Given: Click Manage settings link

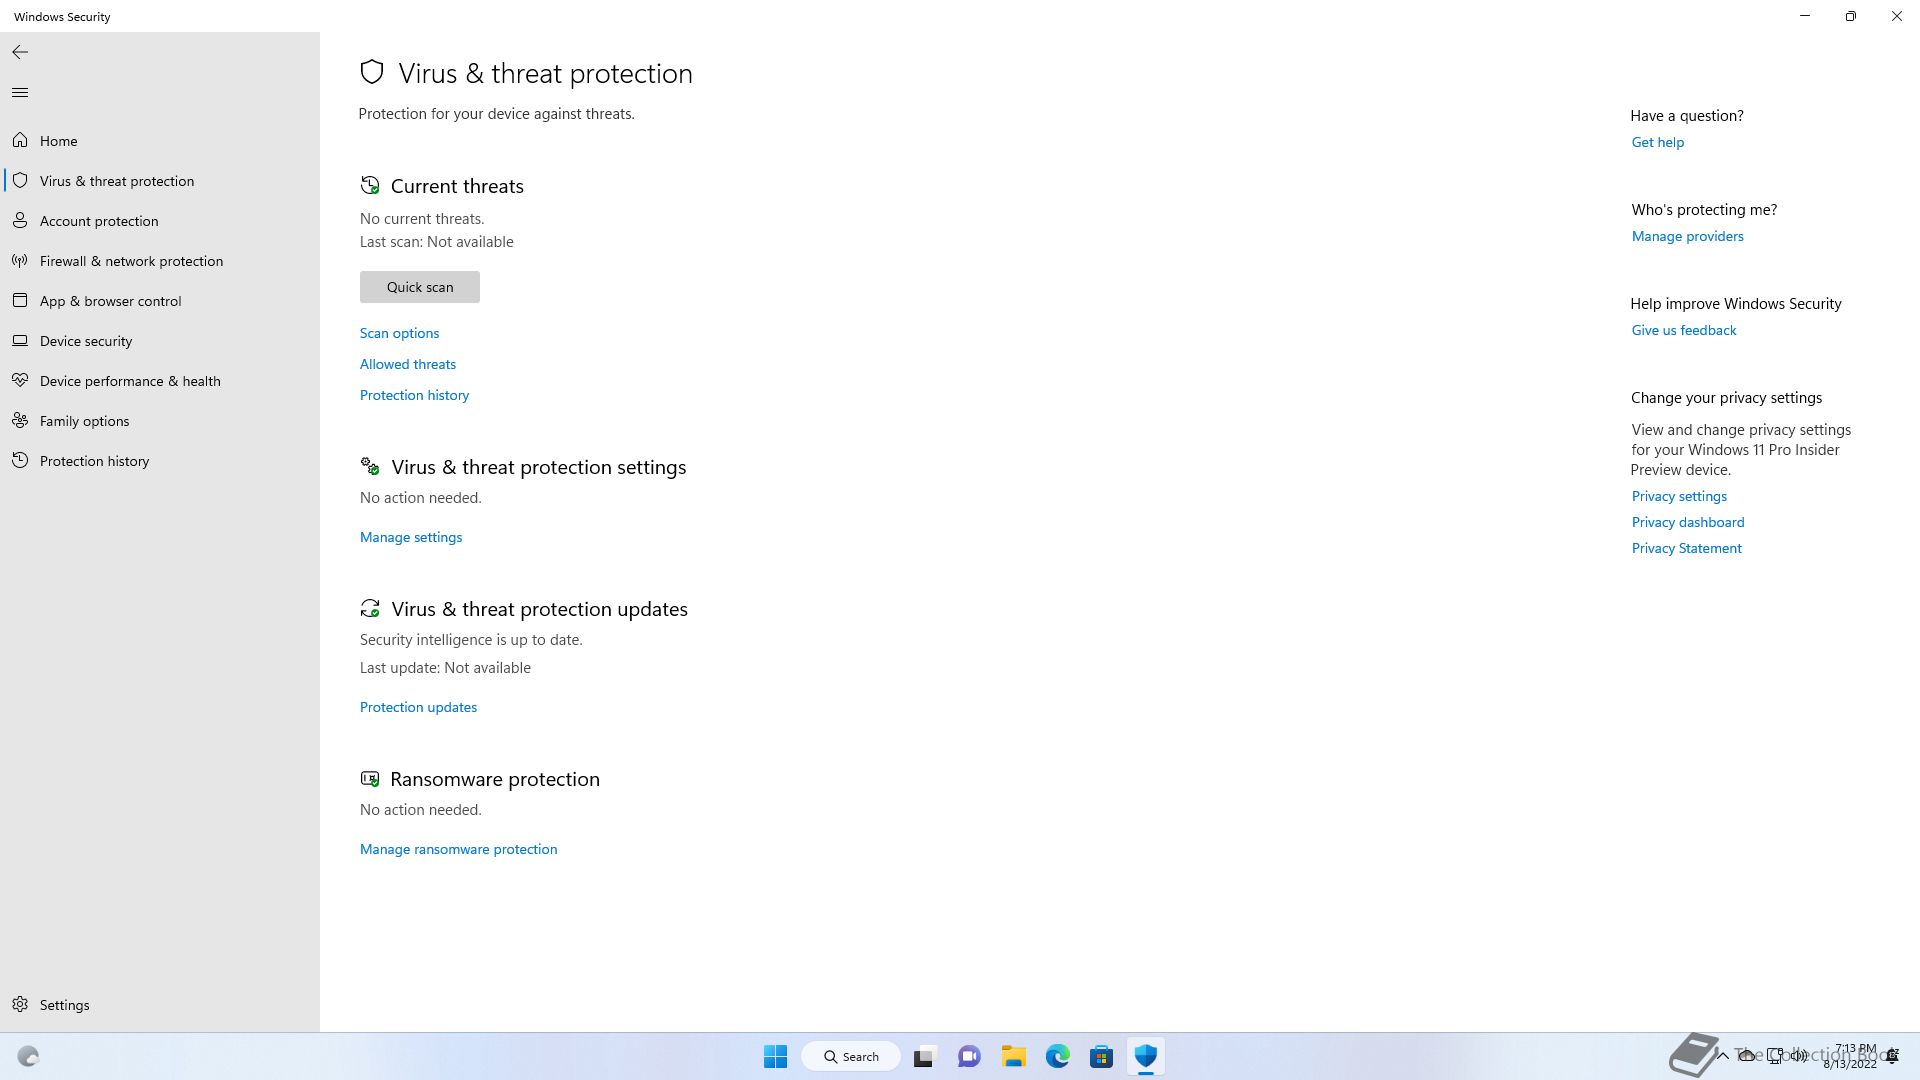Looking at the screenshot, I should click(x=411, y=537).
